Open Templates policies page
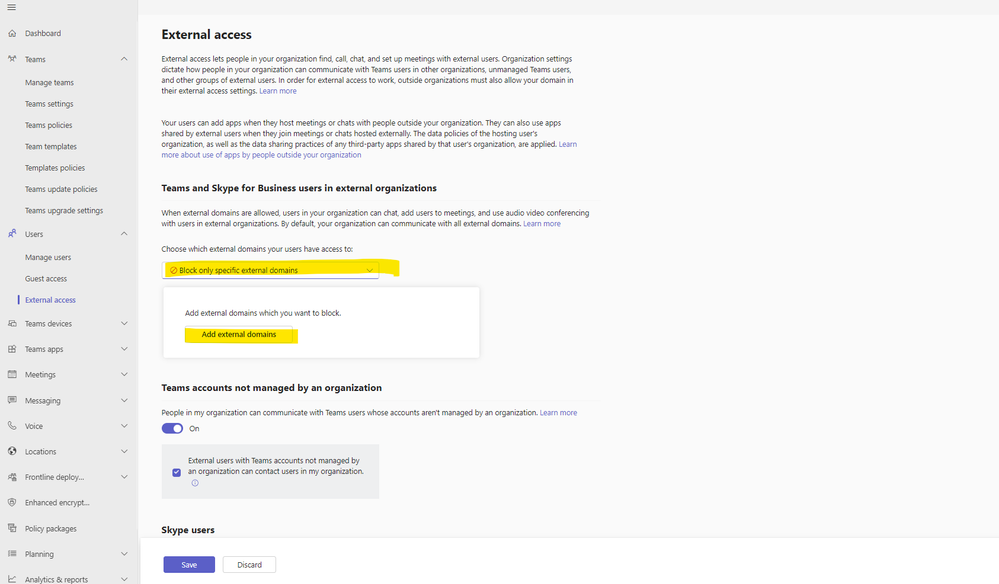999x584 pixels. [x=55, y=168]
